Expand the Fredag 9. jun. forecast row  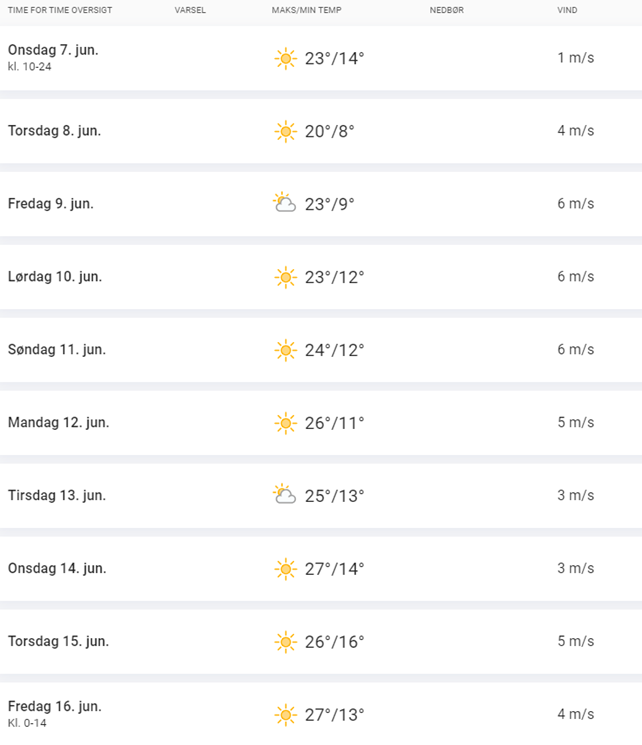click(x=321, y=204)
